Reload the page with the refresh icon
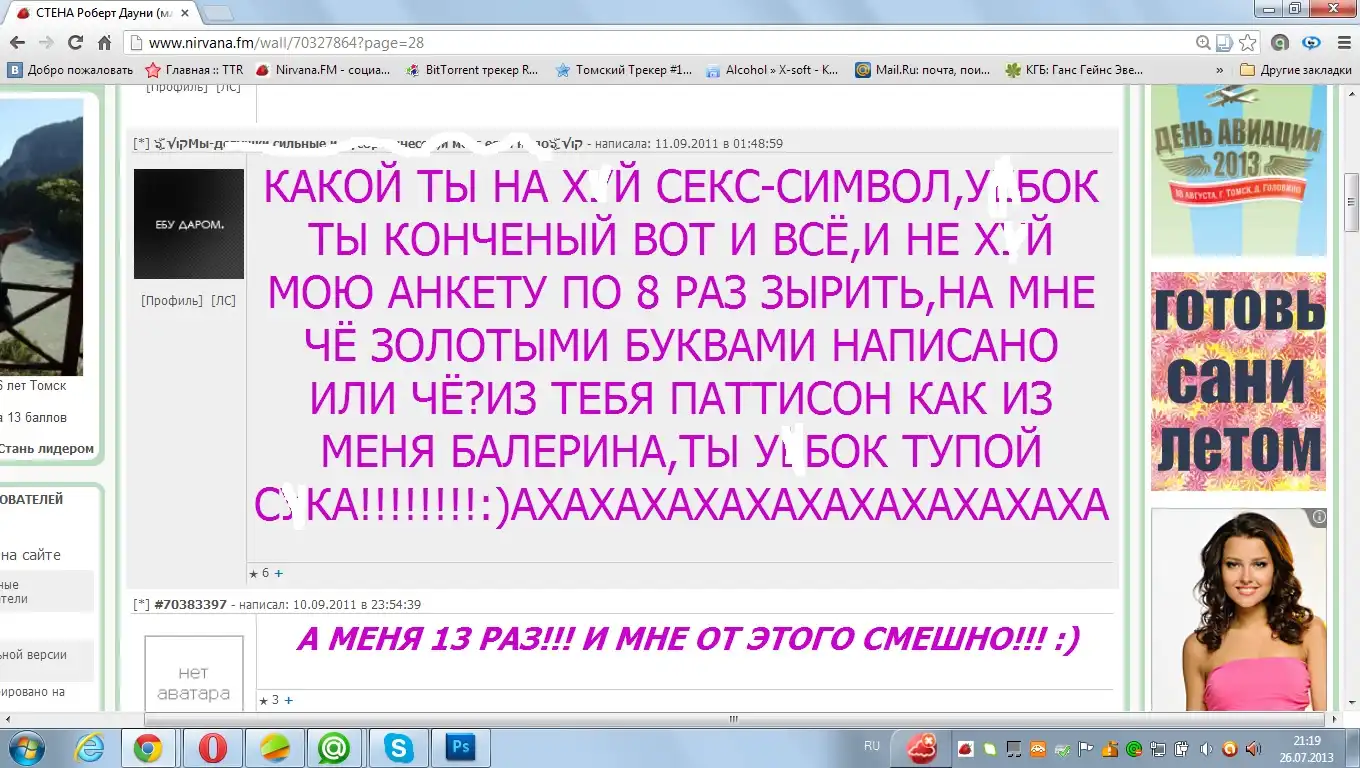The height and width of the screenshot is (768, 1360). pyautogui.click(x=75, y=43)
